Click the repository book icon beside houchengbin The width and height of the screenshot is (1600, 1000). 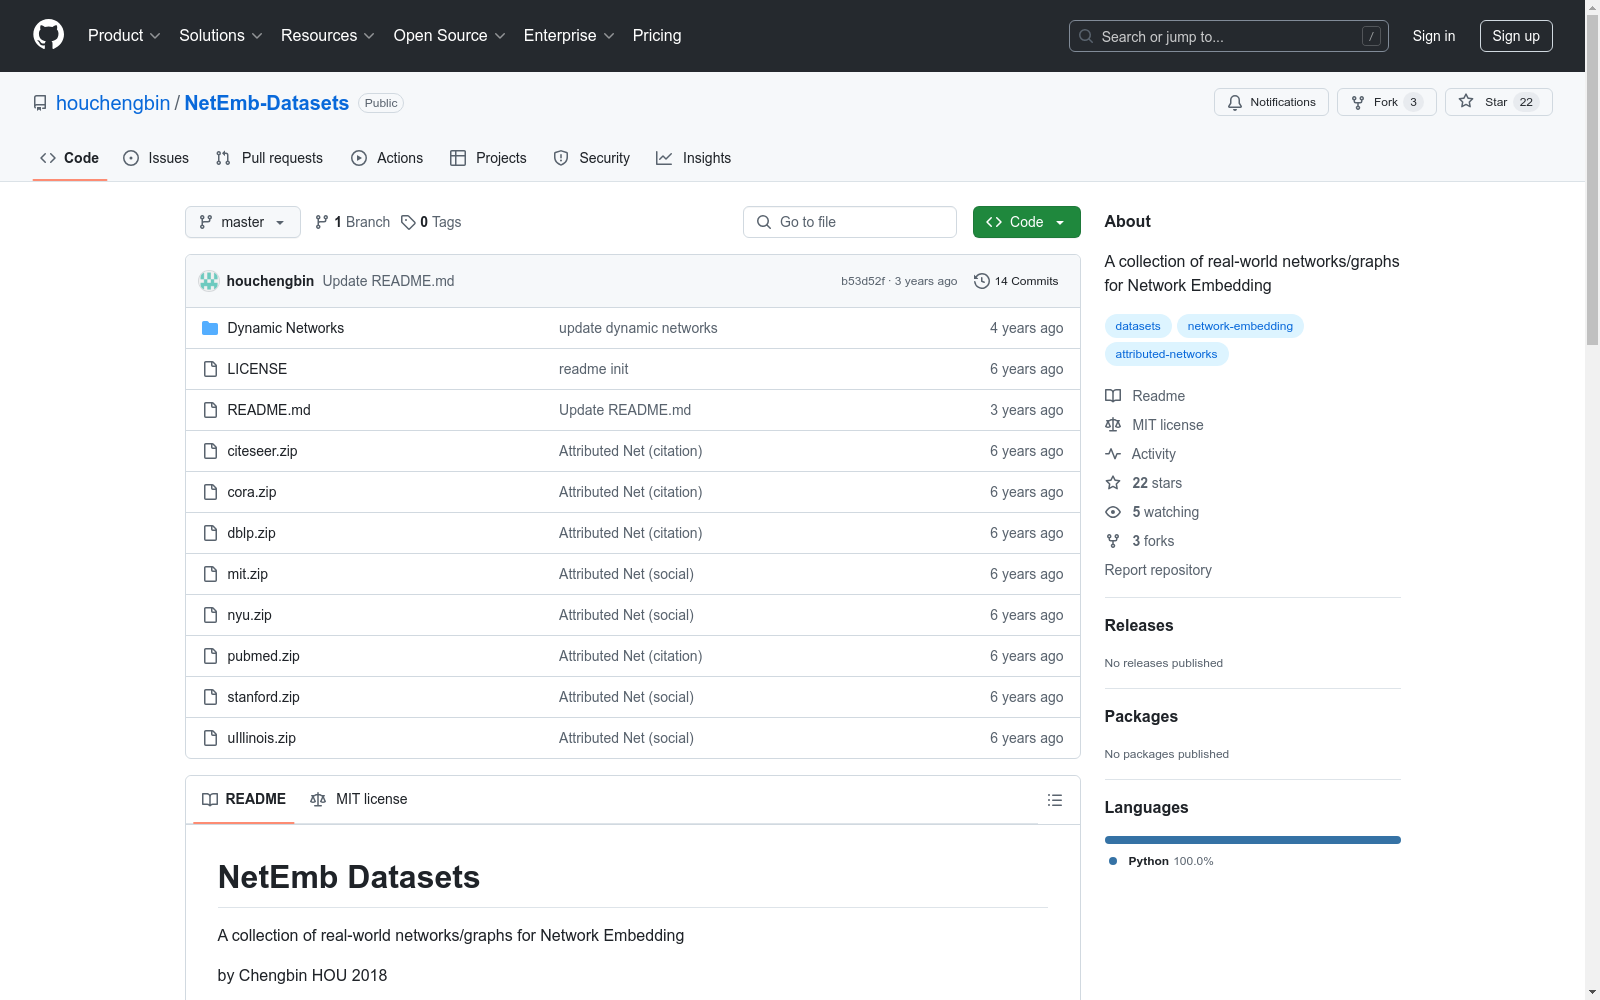coord(40,103)
